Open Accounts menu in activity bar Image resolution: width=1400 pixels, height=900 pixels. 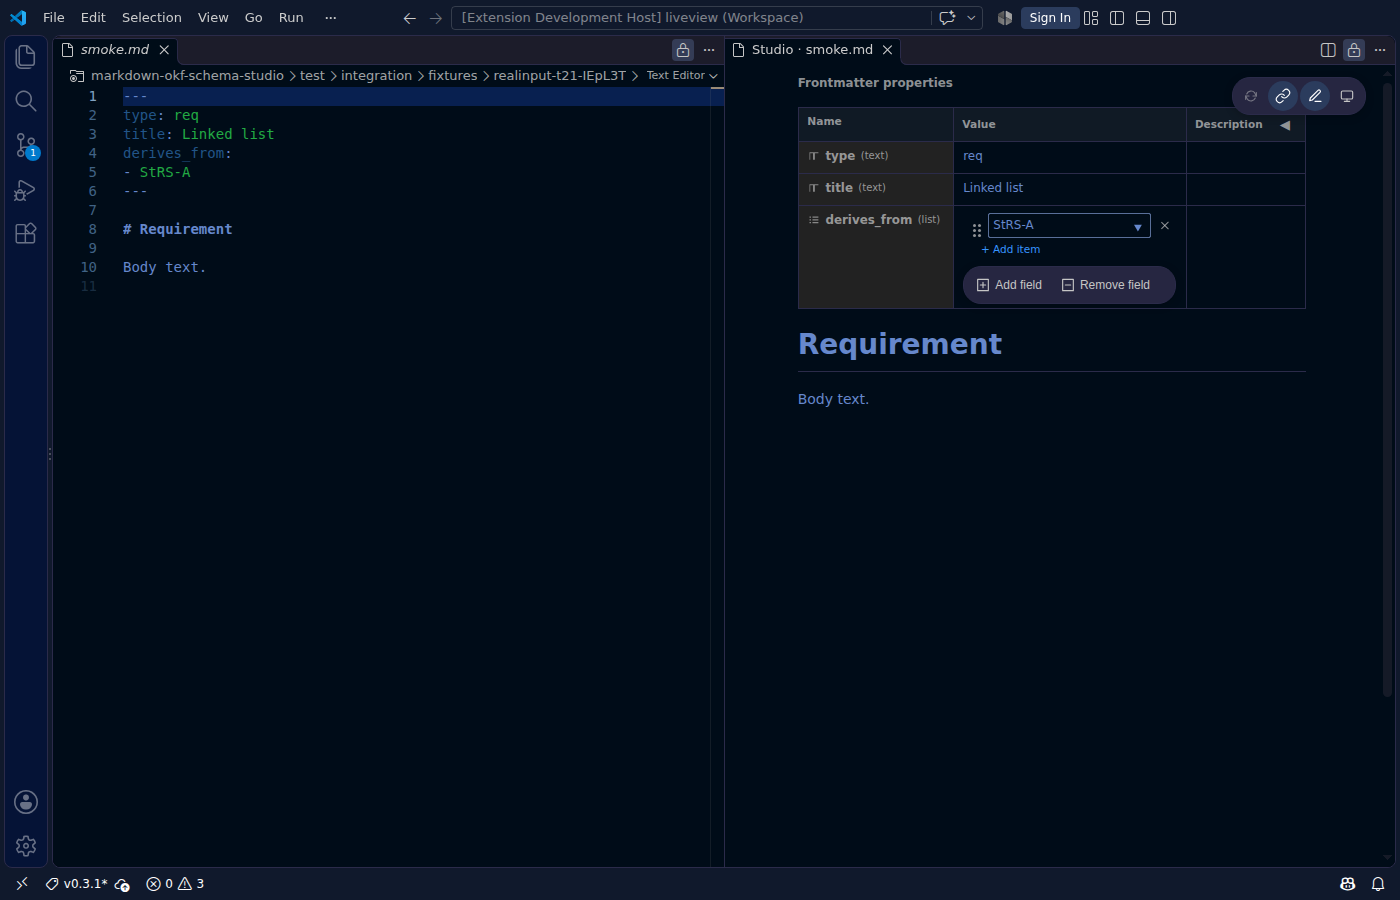tap(26, 802)
